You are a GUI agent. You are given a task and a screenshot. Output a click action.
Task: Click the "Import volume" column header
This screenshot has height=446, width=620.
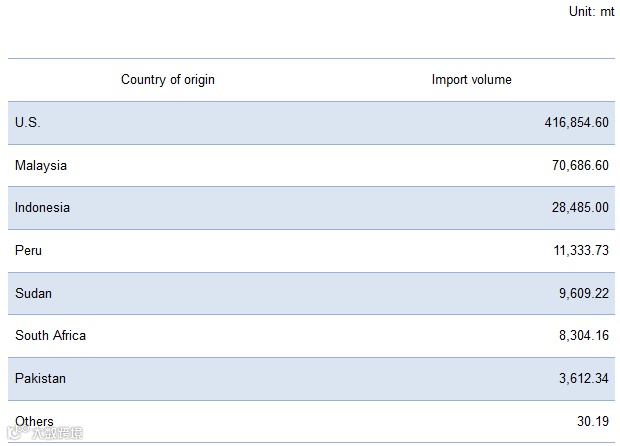[471, 80]
